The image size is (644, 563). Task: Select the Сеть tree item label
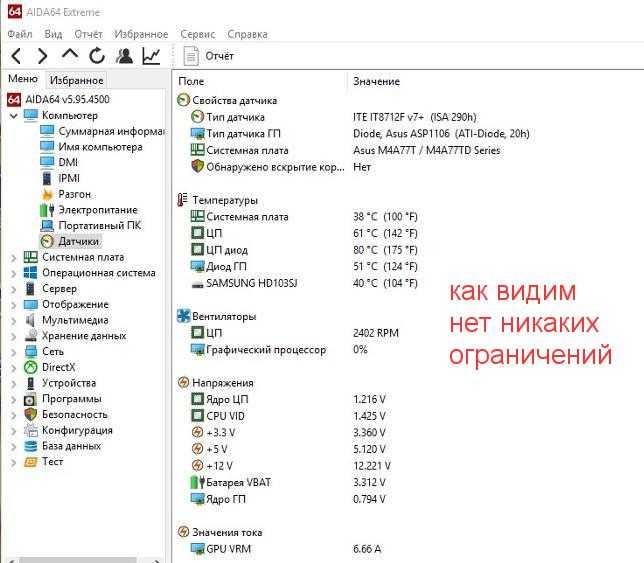click(53, 352)
